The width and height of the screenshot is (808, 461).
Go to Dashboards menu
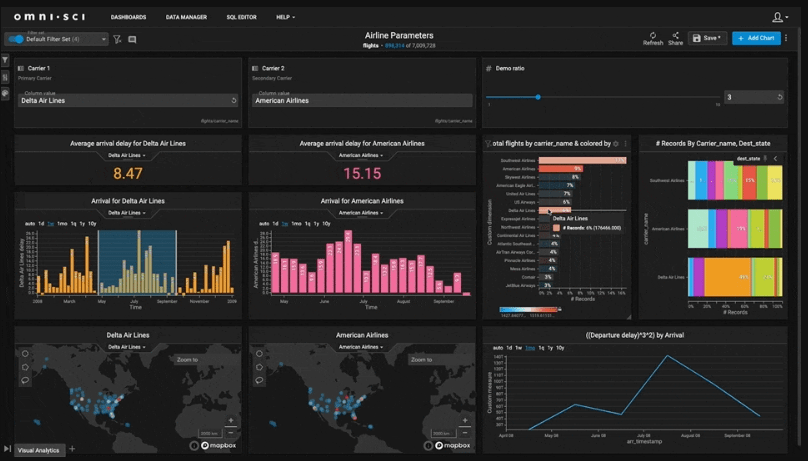(x=128, y=17)
